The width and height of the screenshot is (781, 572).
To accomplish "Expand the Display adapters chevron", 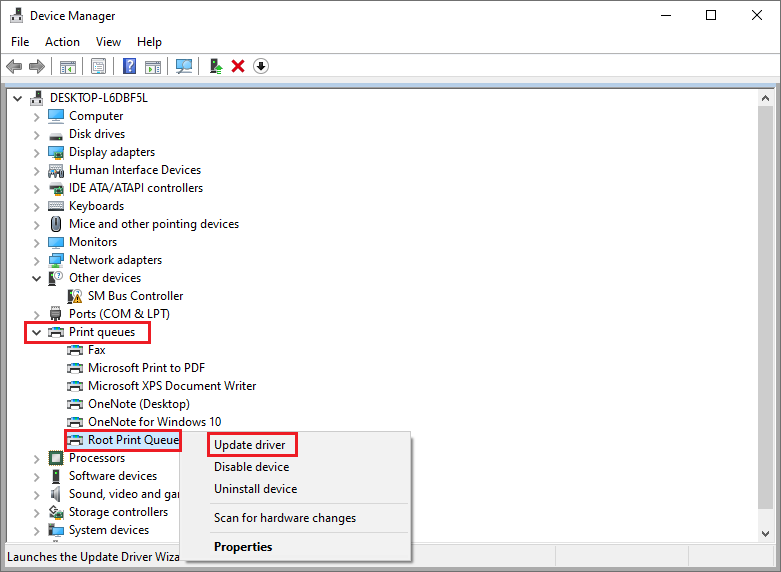I will 36,152.
